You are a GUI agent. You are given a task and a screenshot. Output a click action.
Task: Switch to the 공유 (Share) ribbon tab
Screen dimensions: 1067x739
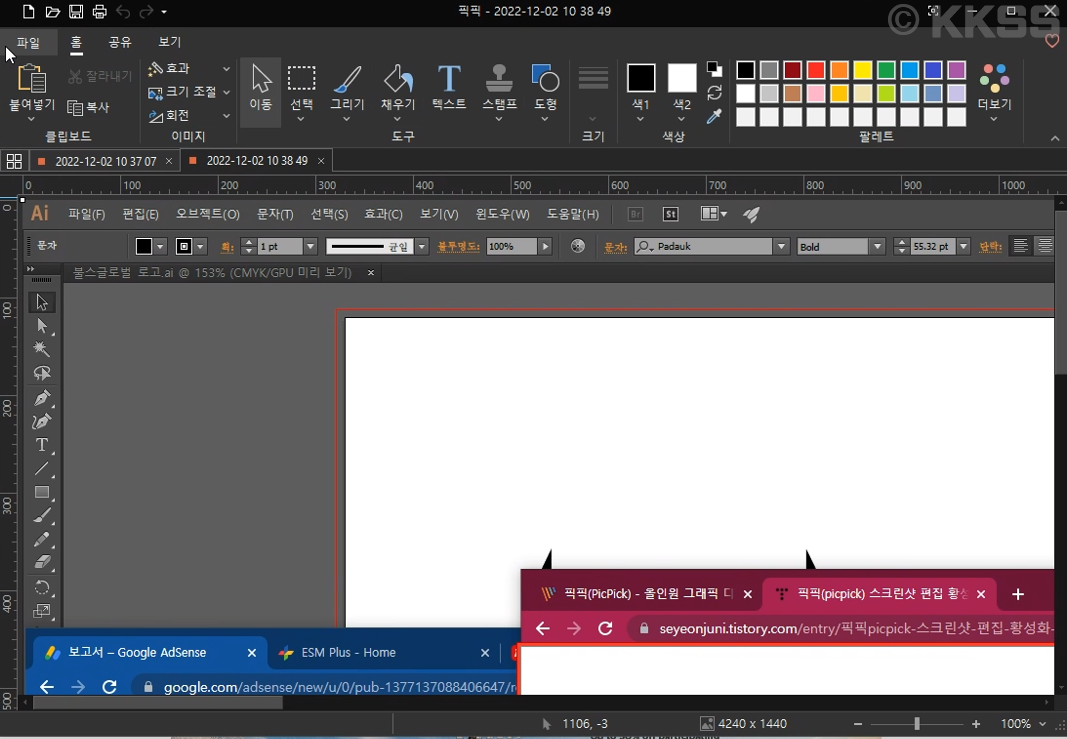(120, 42)
